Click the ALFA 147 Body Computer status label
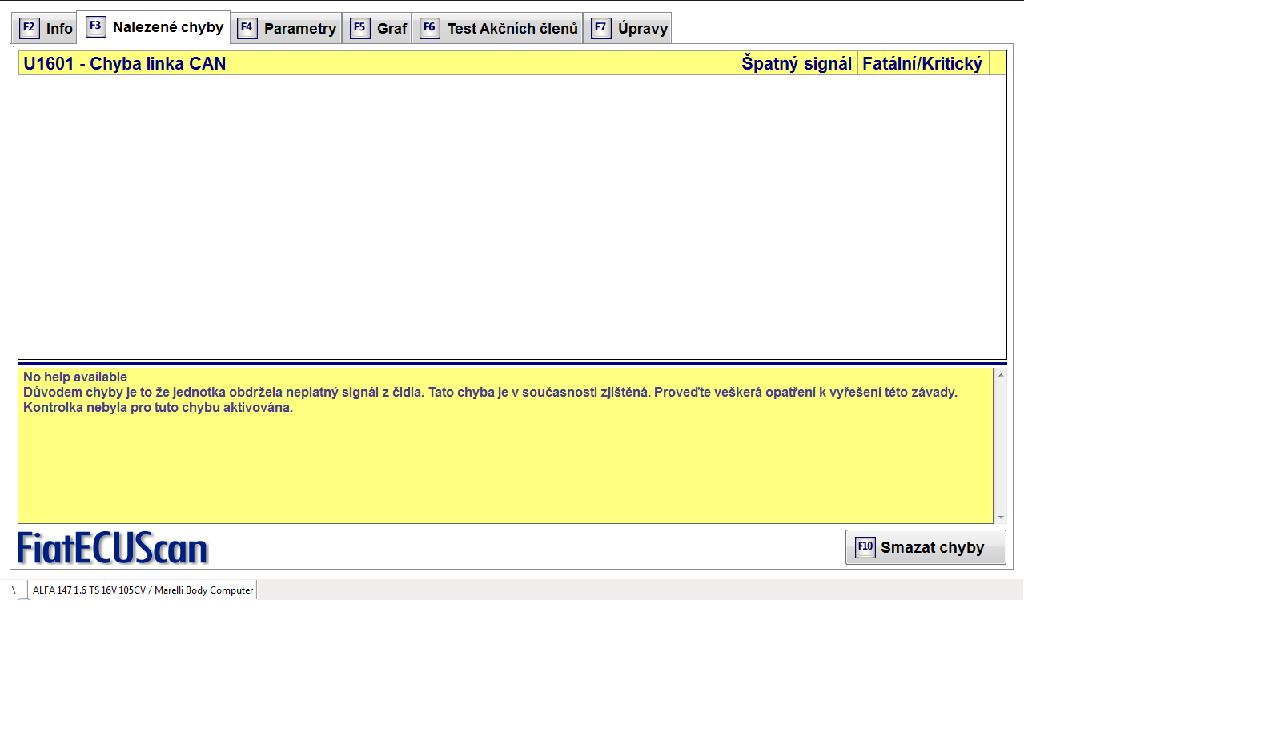1279x749 pixels. coord(143,591)
